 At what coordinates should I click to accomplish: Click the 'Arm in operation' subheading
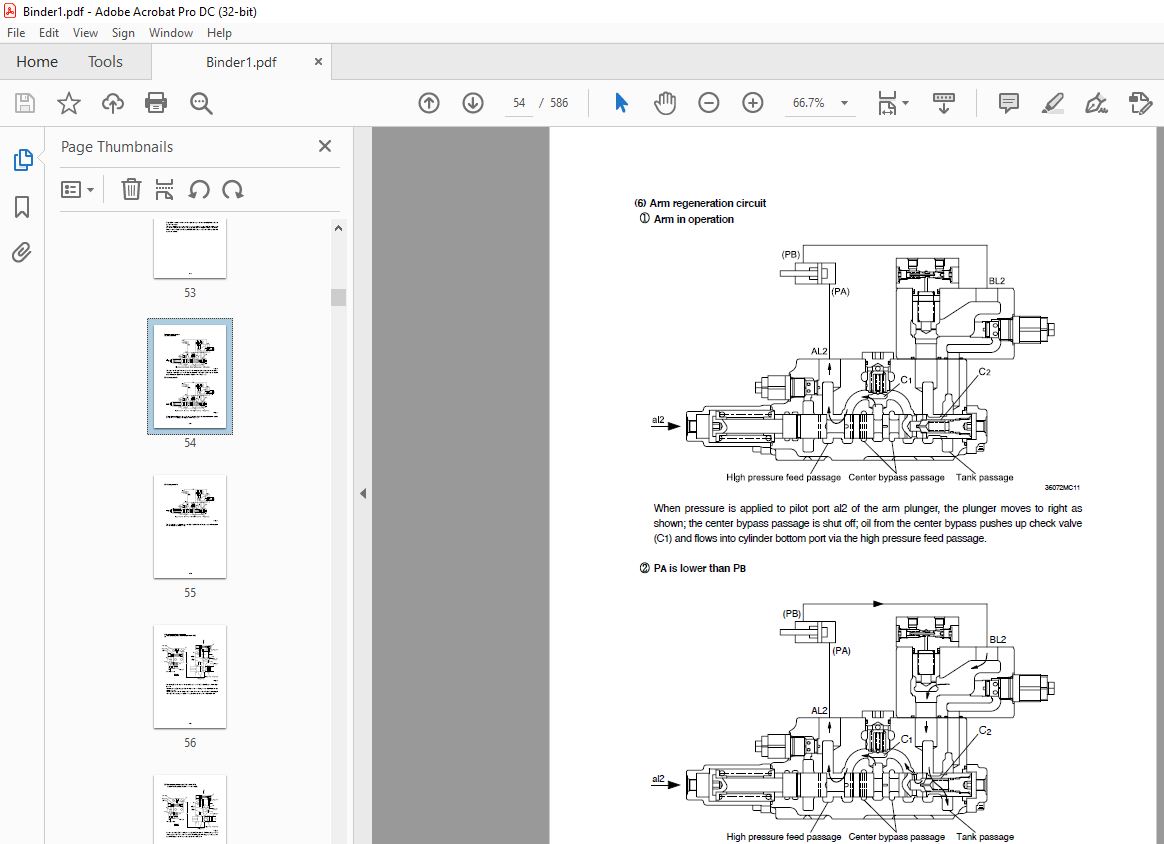693,219
